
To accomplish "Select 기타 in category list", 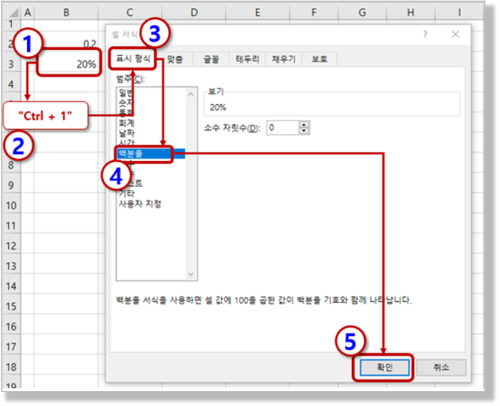I will [x=126, y=193].
